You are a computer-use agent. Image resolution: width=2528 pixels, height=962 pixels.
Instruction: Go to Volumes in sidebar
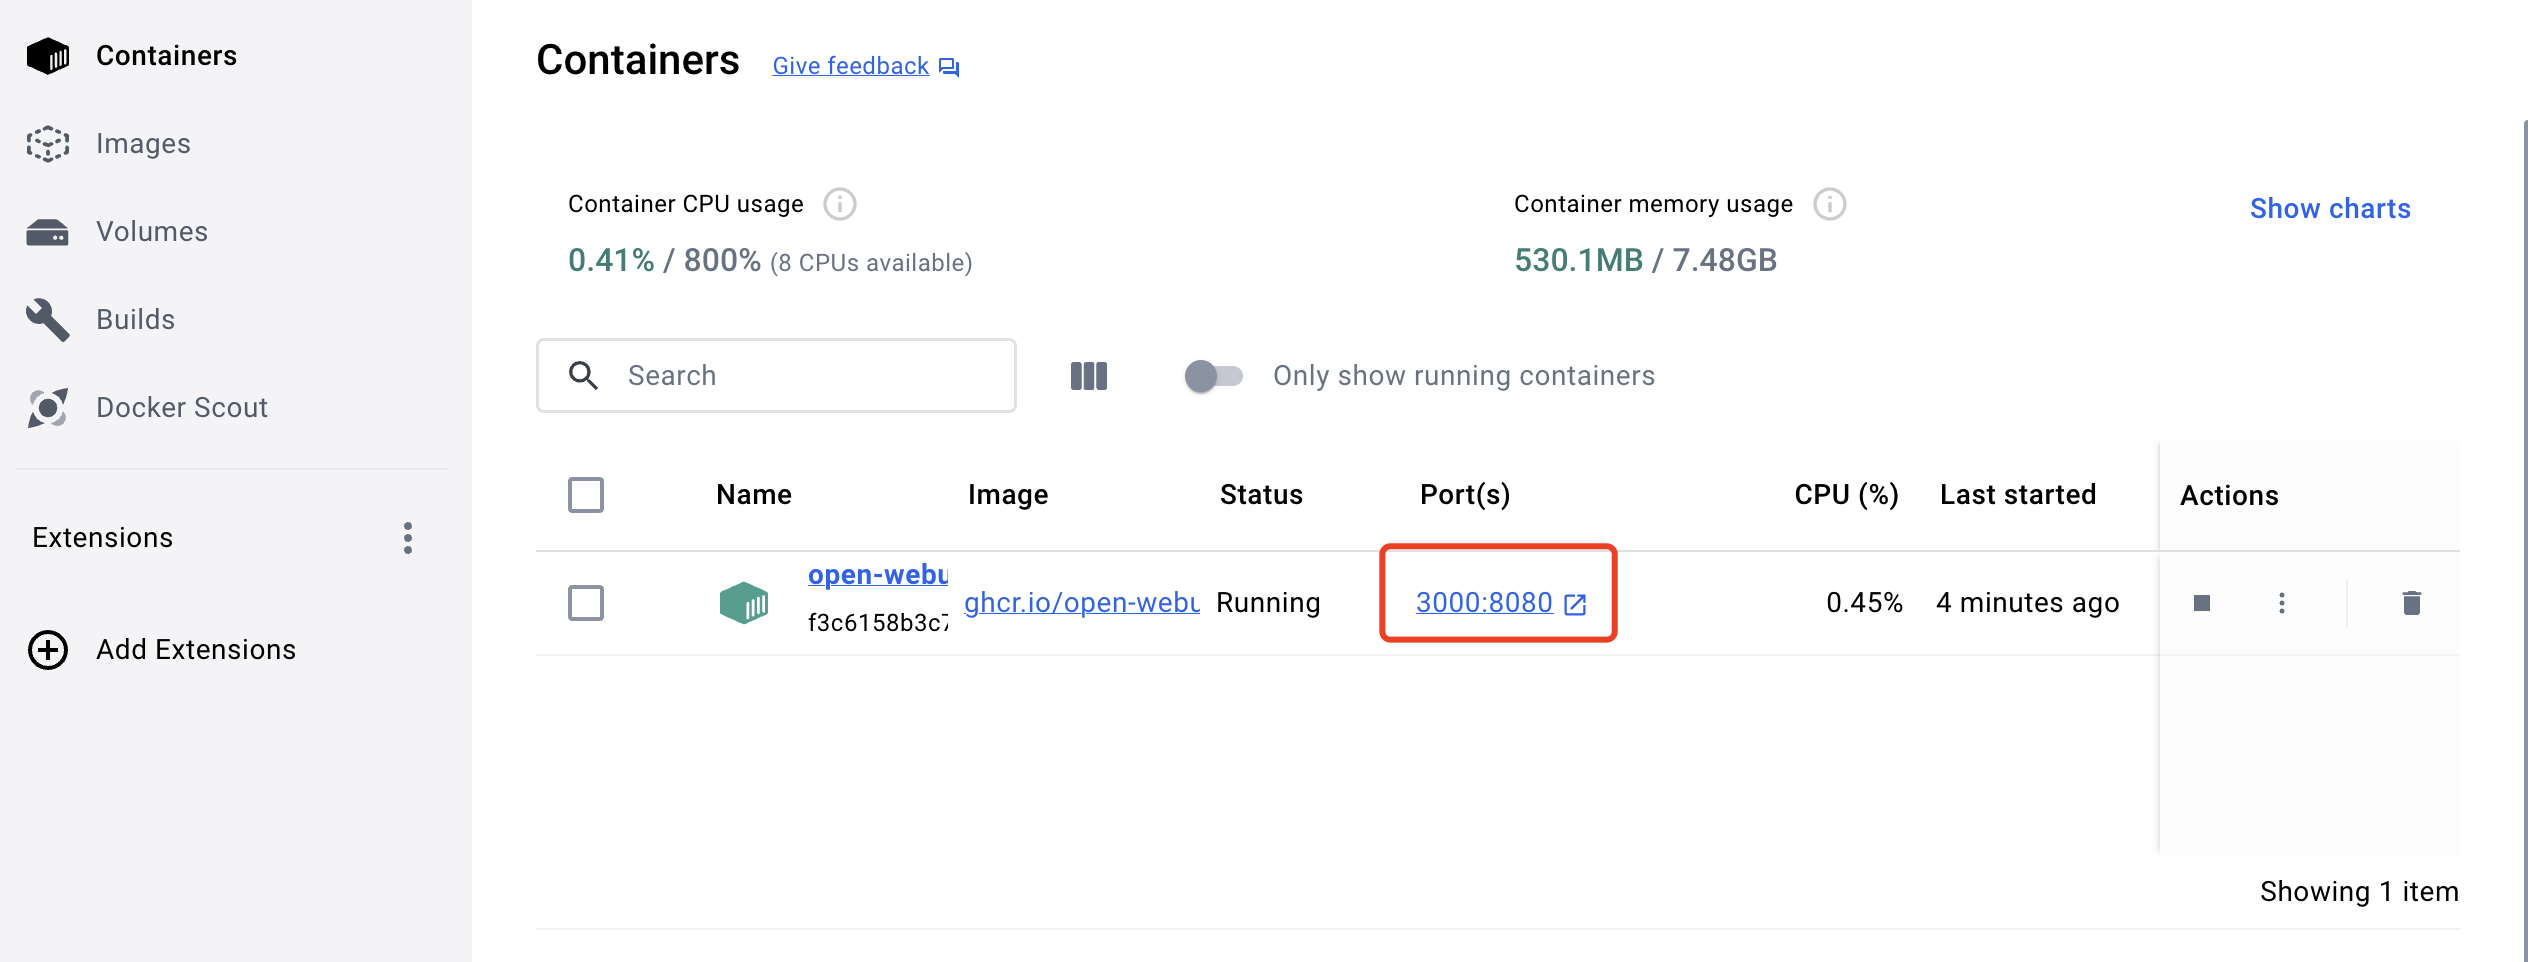(152, 232)
